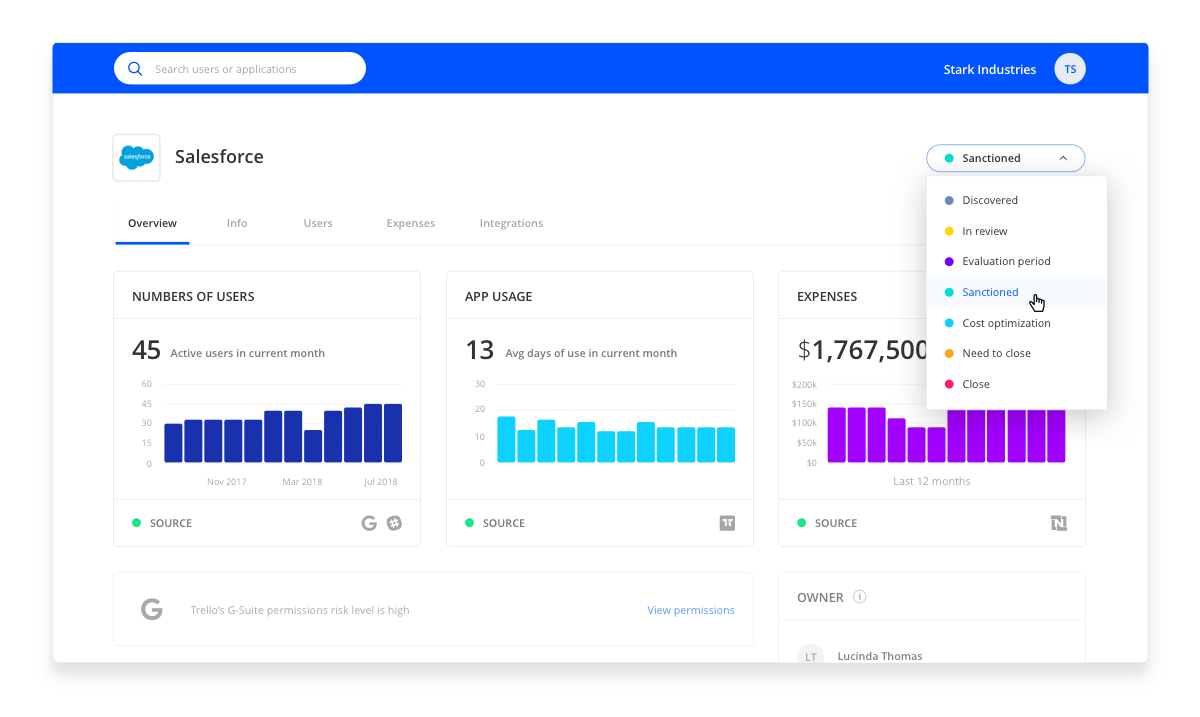The width and height of the screenshot is (1200, 717).
Task: Click the View permissions link
Action: pyautogui.click(x=691, y=610)
